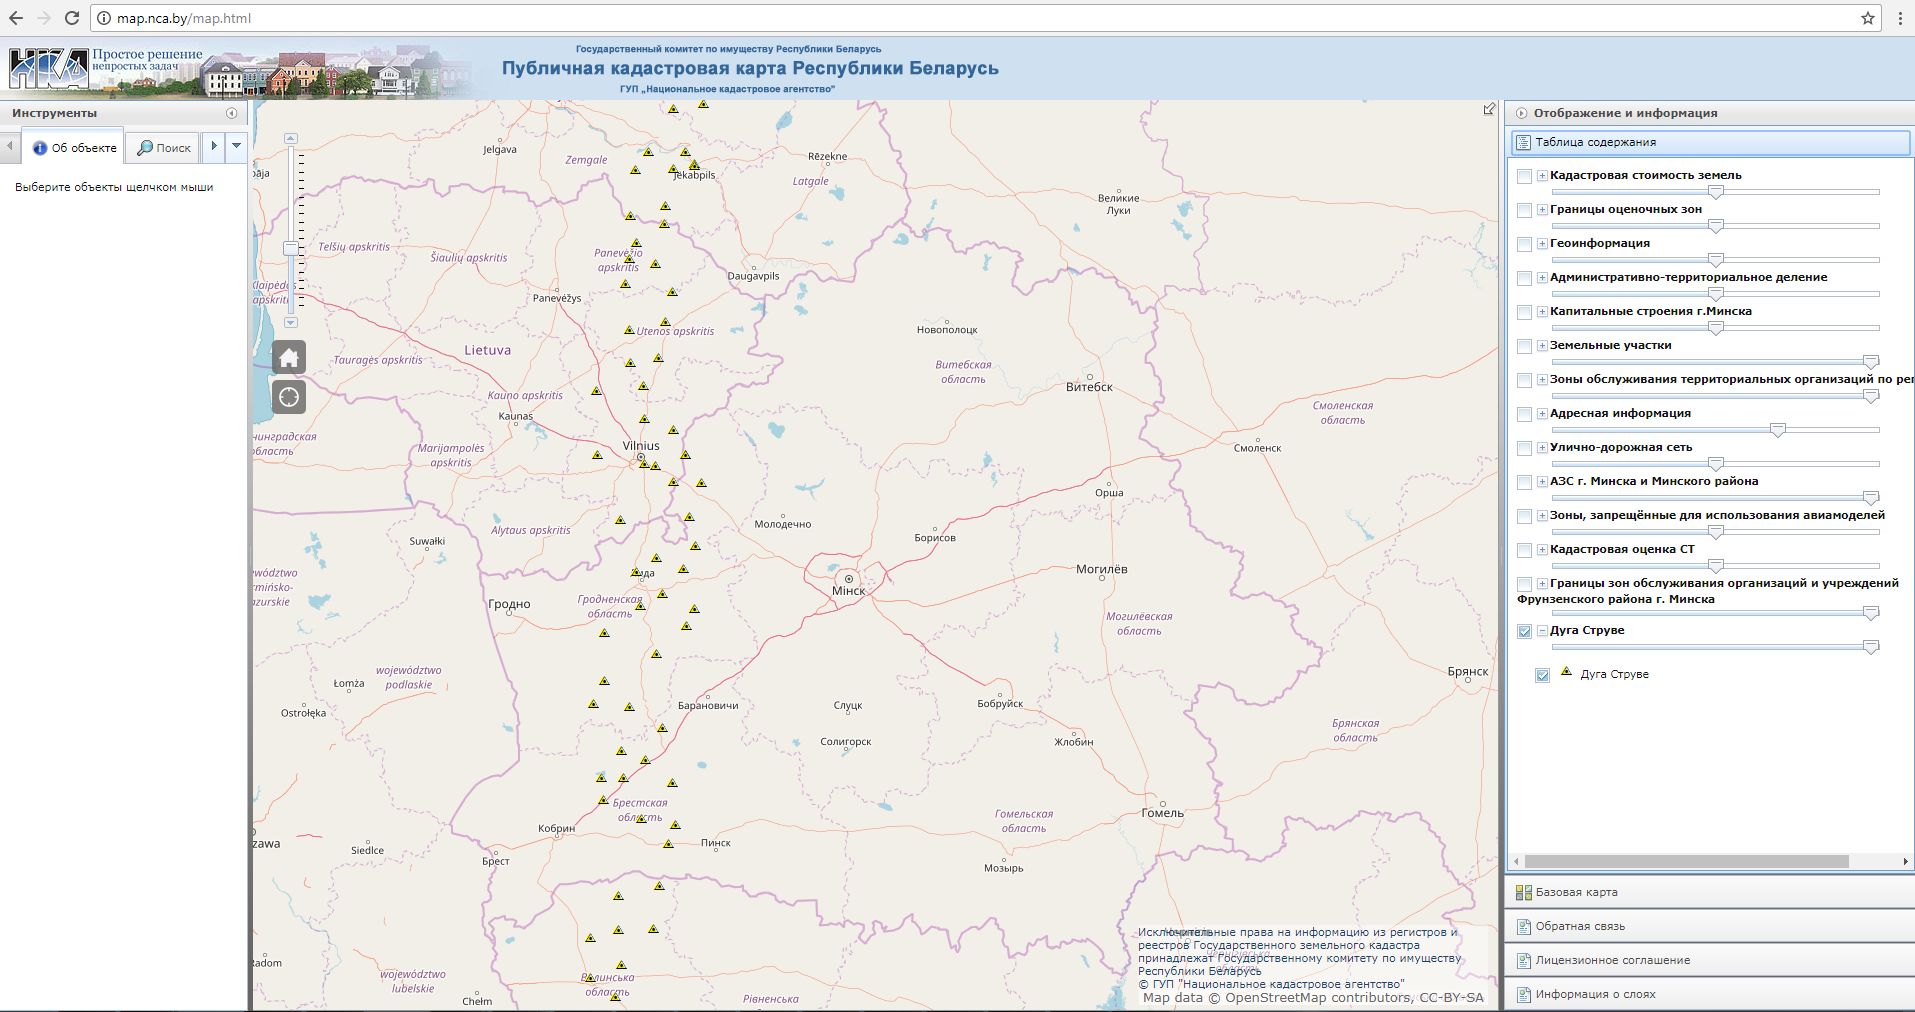The width and height of the screenshot is (1915, 1012).
Task: Bookmark page with the star icon
Action: tap(1867, 18)
